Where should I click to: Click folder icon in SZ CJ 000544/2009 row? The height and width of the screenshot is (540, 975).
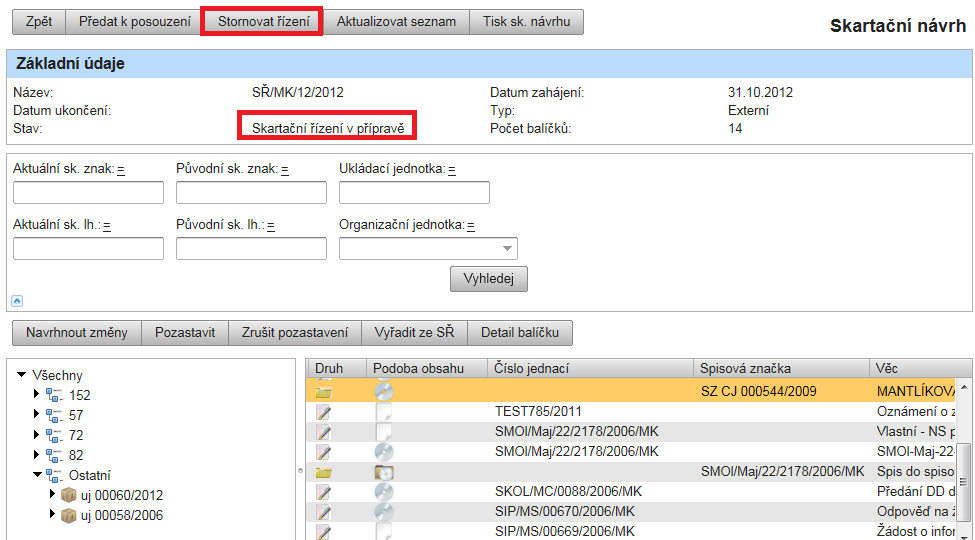point(324,392)
